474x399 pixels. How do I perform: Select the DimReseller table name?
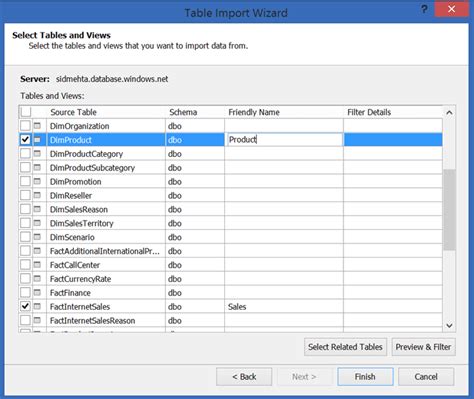coord(71,196)
